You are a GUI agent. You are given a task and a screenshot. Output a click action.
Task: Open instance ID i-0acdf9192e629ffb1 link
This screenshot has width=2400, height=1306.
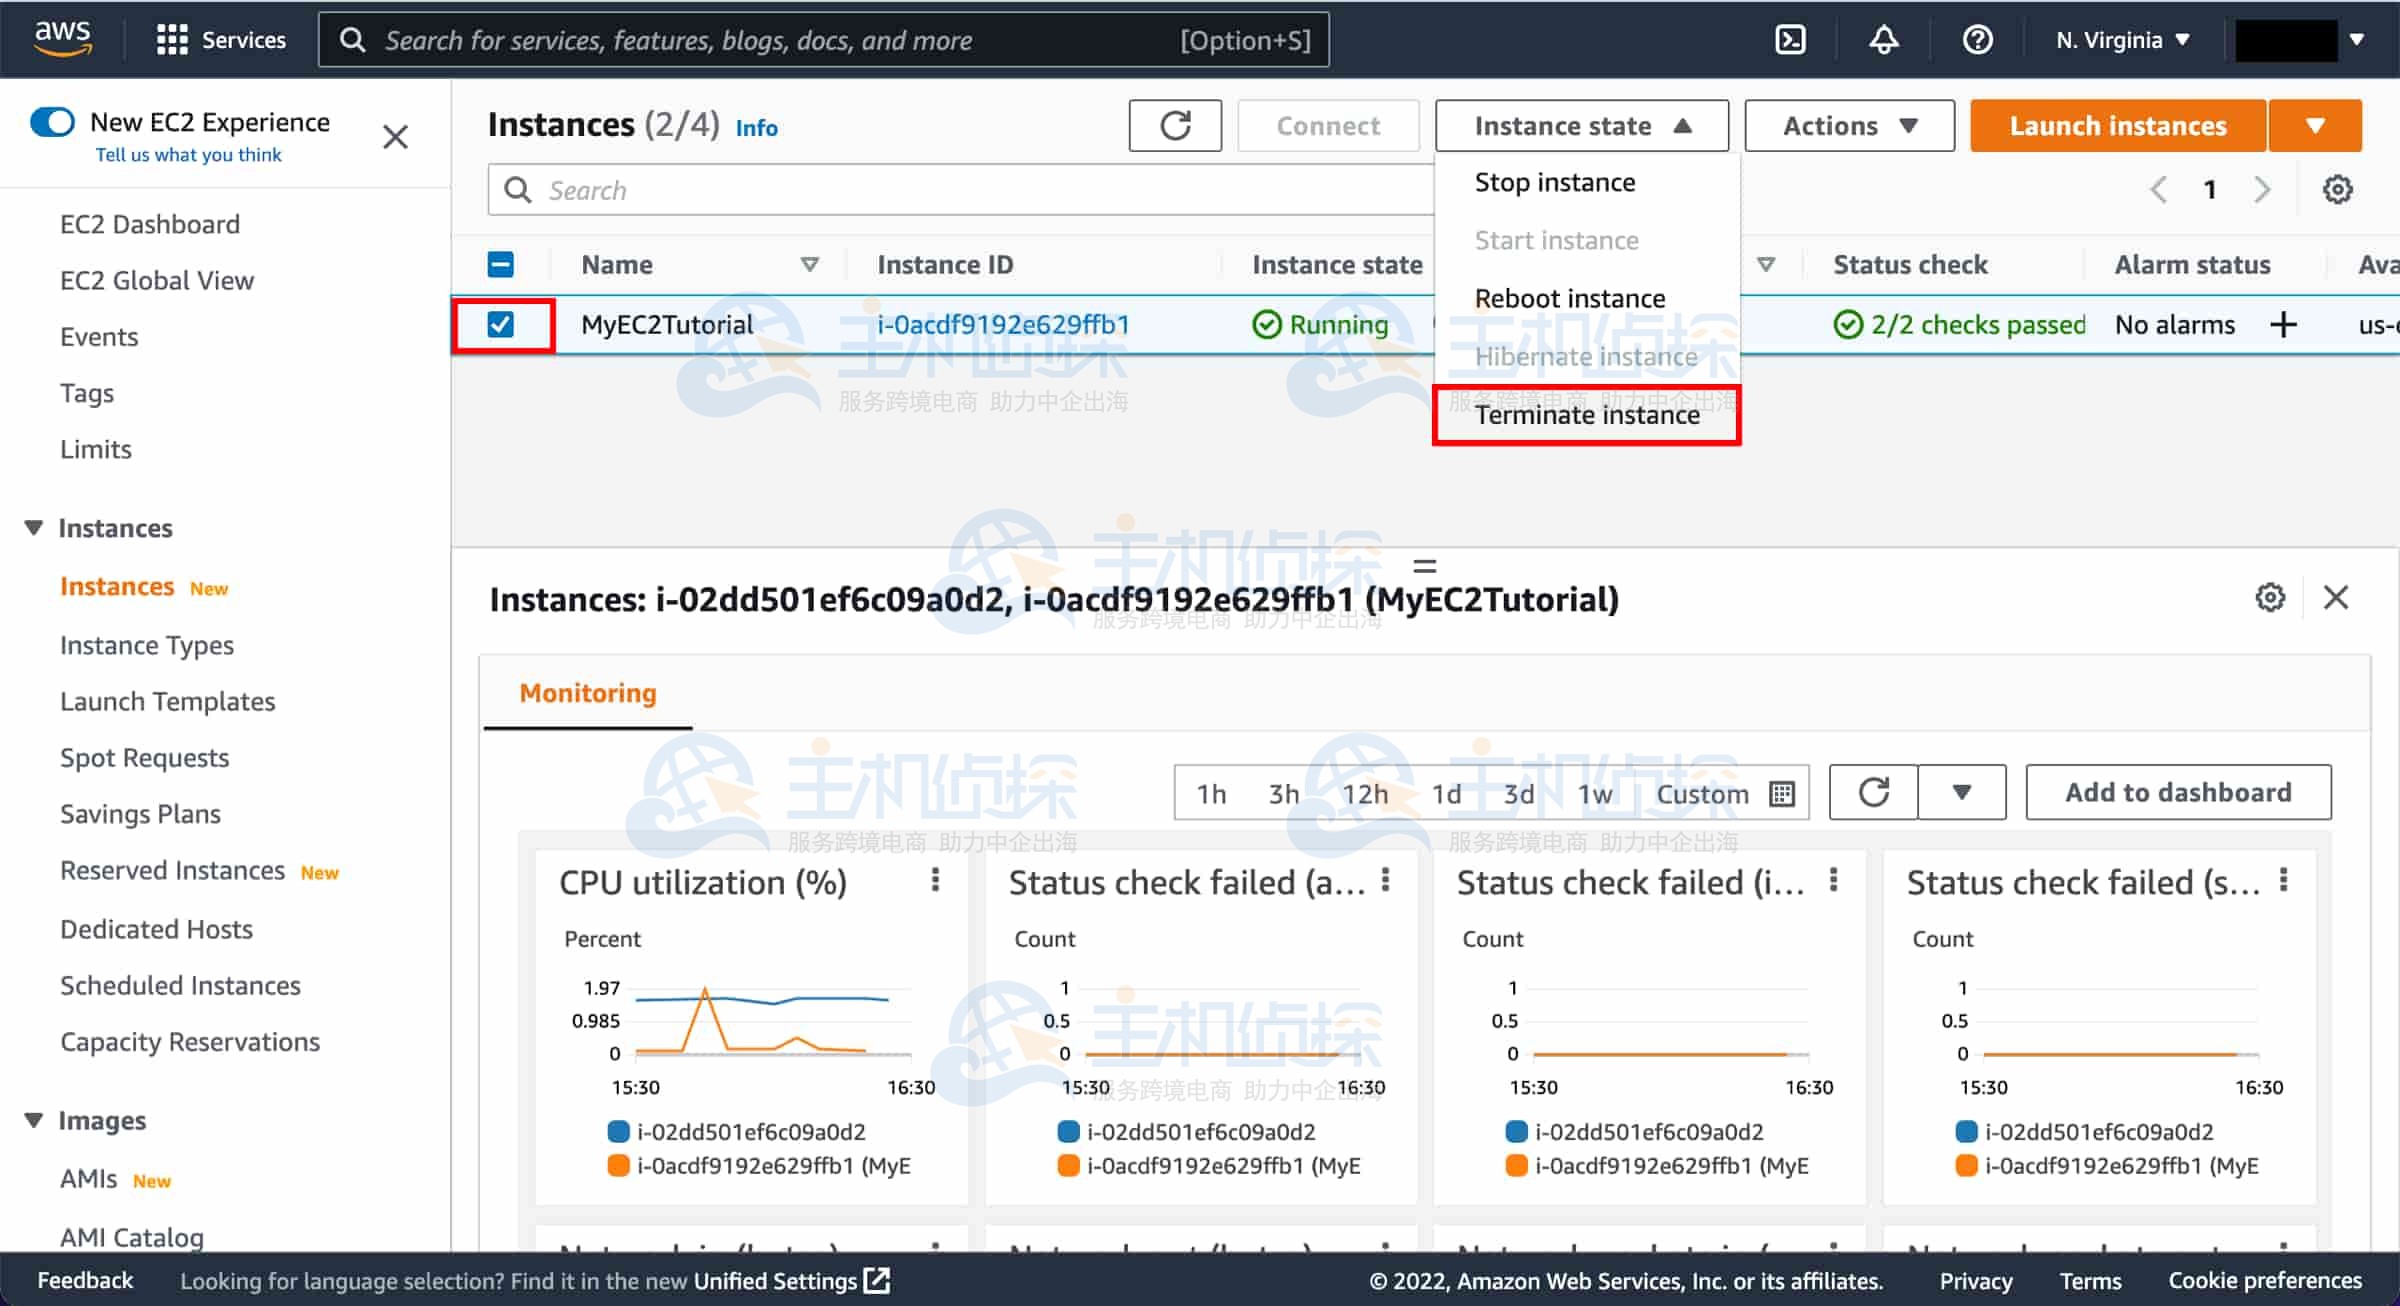[x=1003, y=325]
